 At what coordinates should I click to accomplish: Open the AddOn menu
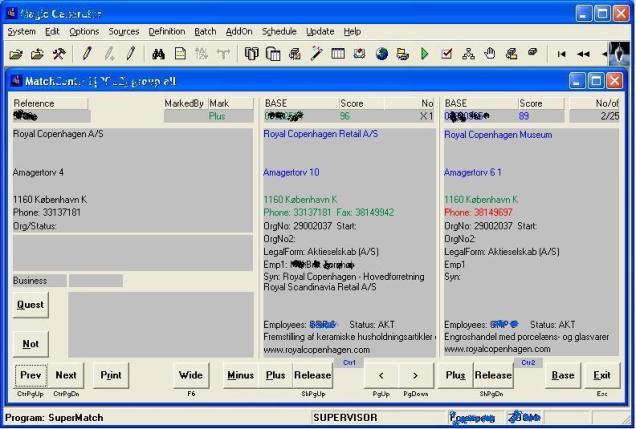[239, 32]
